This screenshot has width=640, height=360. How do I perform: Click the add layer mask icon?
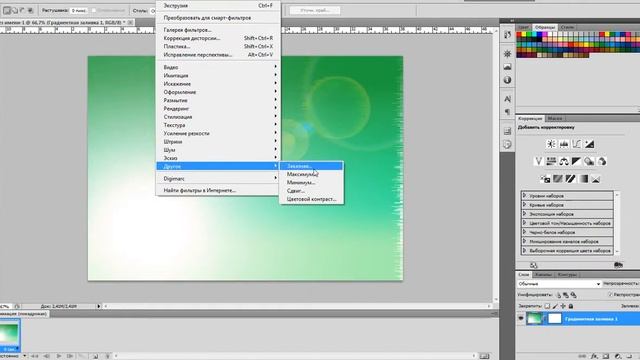[606, 356]
